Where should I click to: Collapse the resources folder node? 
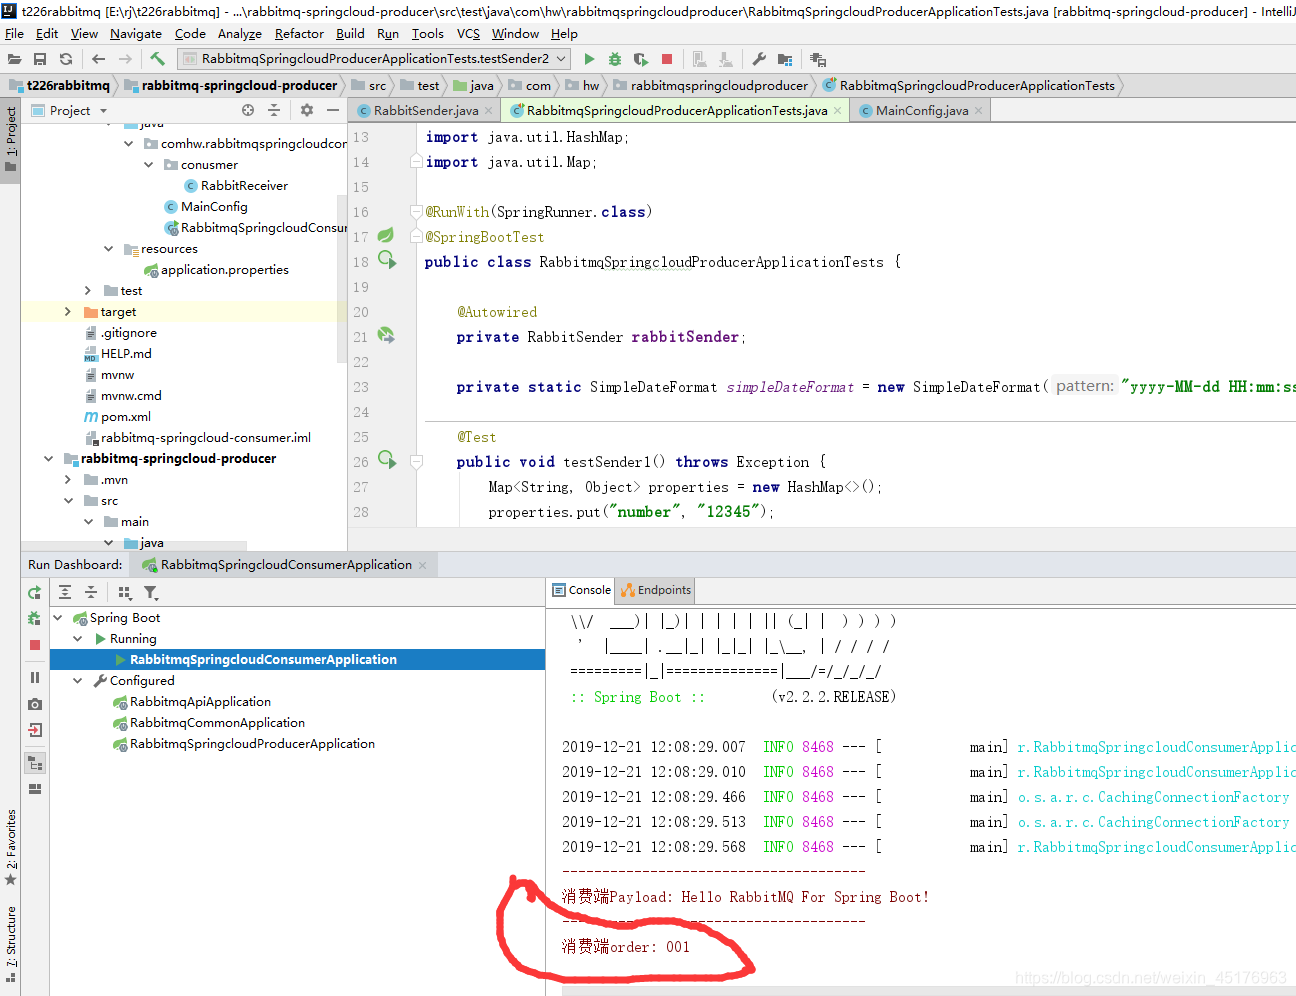click(x=108, y=249)
